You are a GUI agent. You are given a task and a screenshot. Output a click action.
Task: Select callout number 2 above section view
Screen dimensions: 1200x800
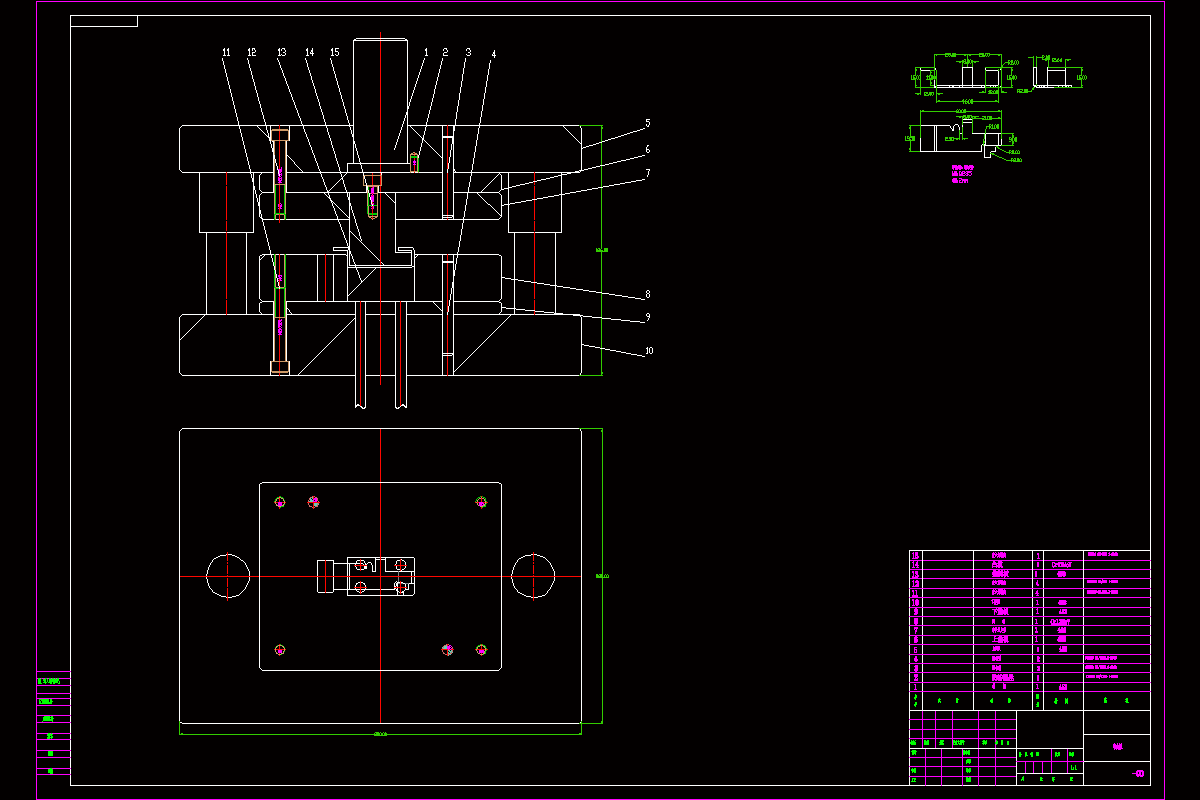(x=445, y=52)
